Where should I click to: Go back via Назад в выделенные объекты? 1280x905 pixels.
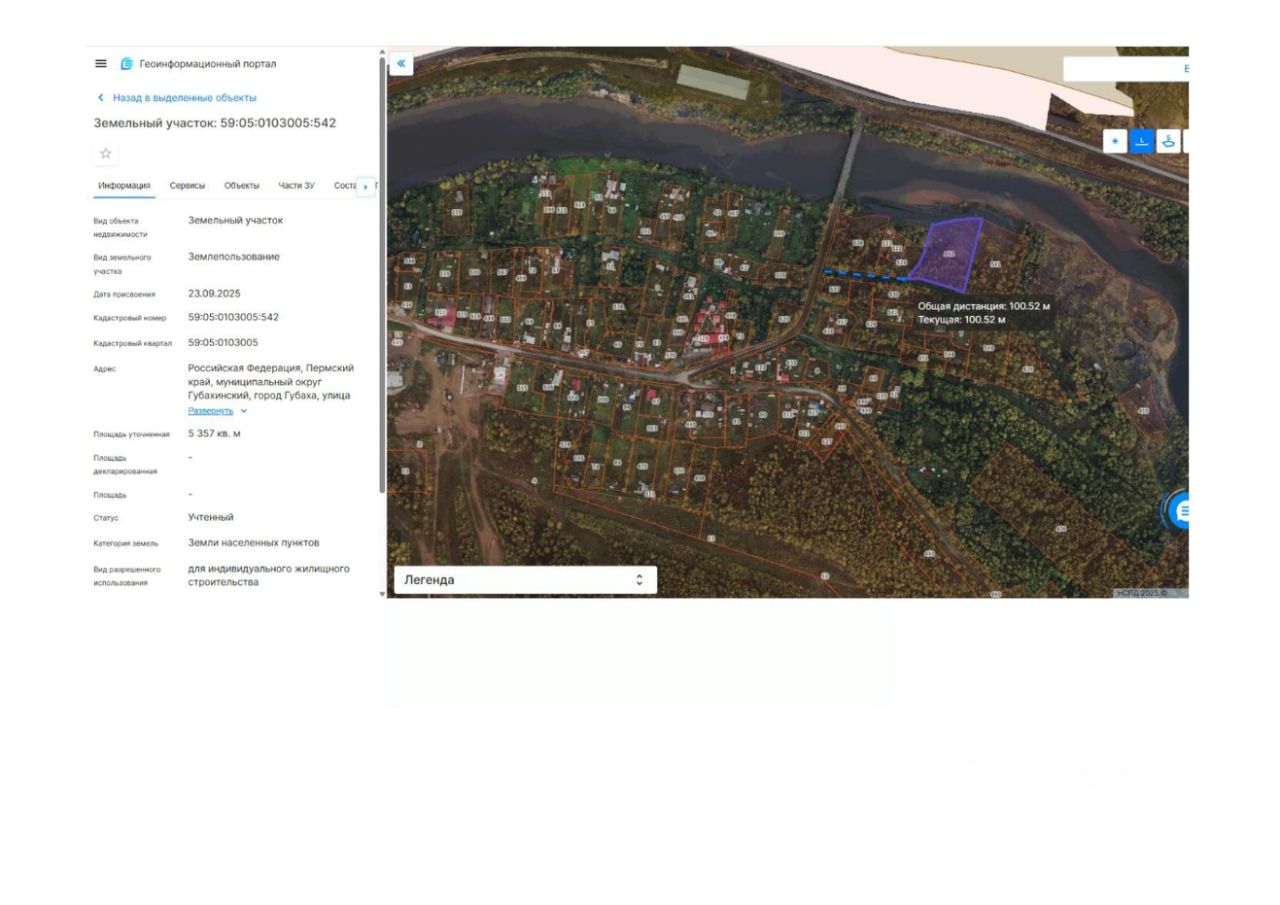(x=176, y=98)
